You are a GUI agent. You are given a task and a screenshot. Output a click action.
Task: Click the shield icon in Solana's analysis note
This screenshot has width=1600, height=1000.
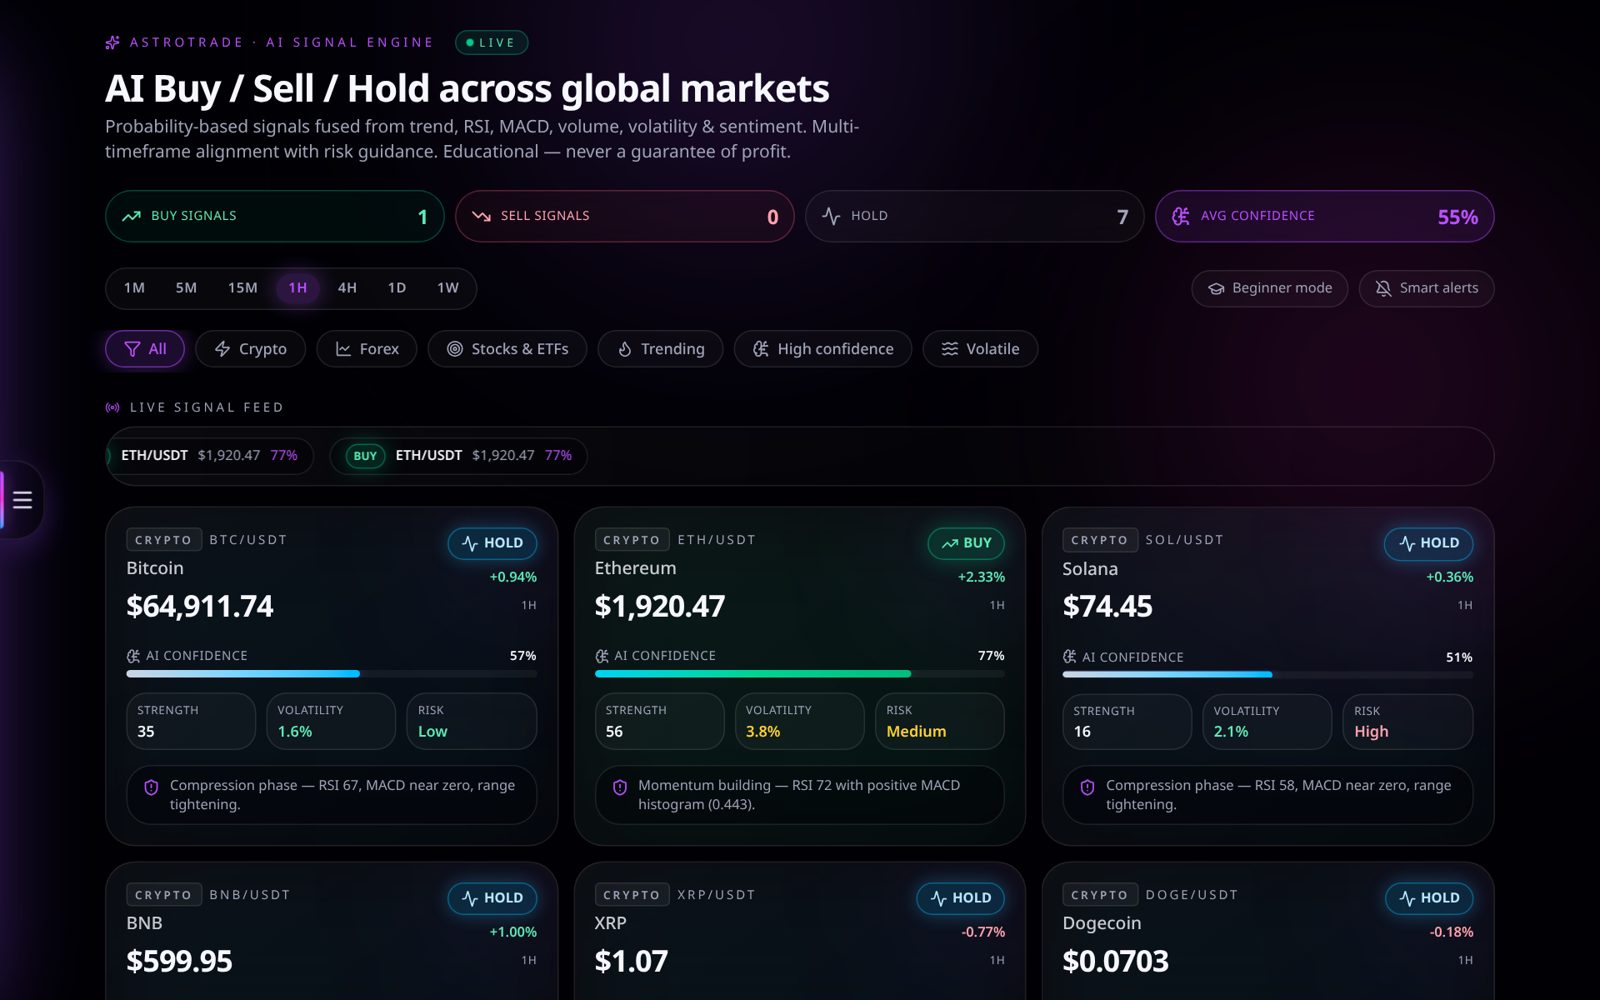point(1087,787)
